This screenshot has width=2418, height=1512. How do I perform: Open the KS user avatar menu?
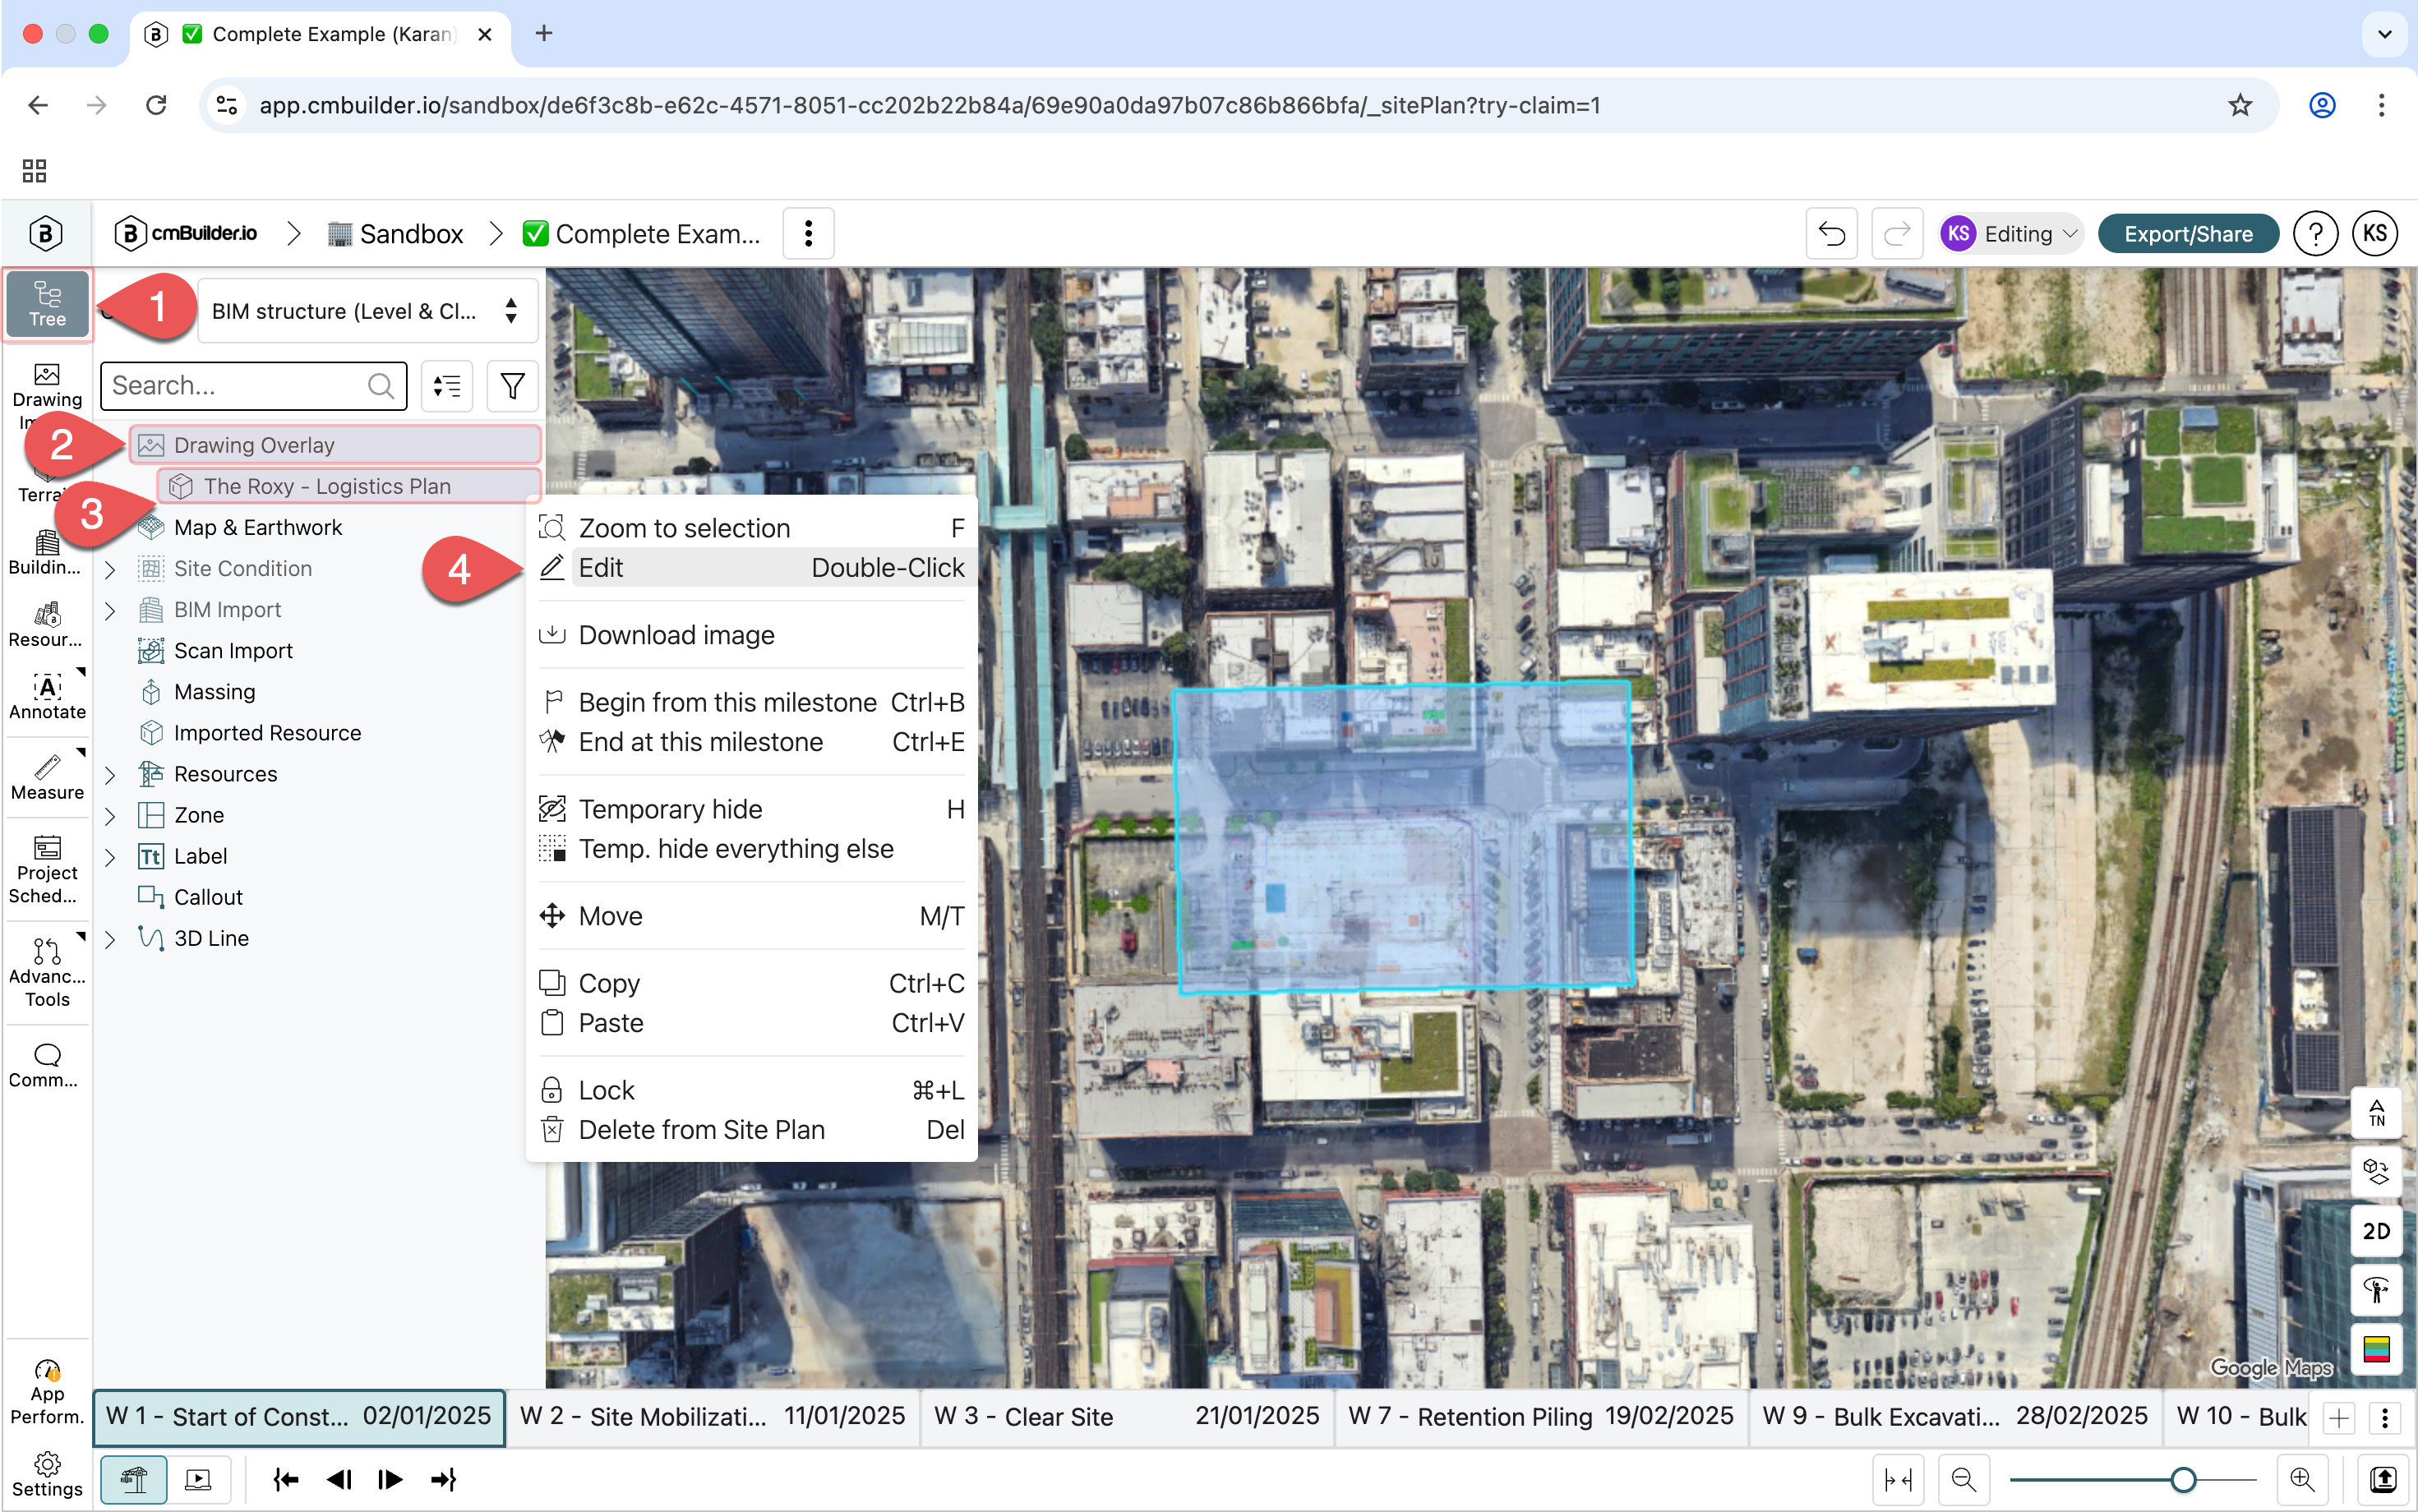[x=2376, y=234]
